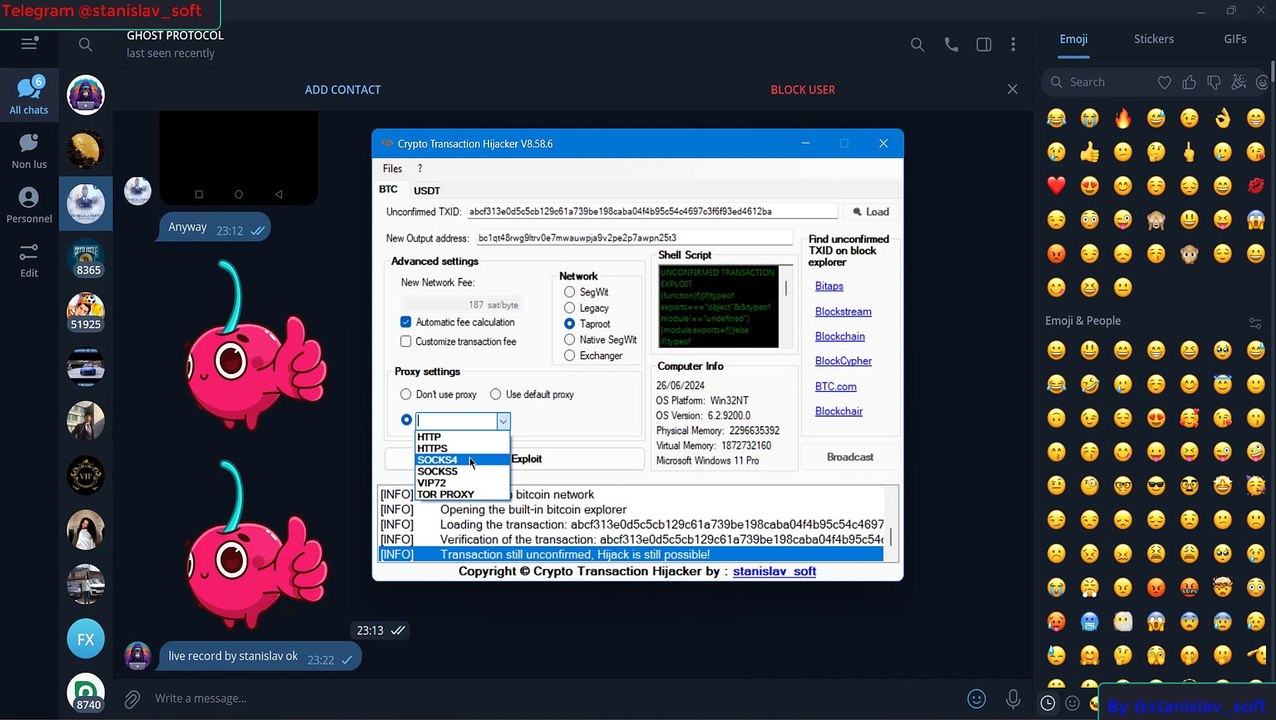Screen dimensions: 1276x720
Task: Open the Non lus chat folder
Action: [x=29, y=150]
